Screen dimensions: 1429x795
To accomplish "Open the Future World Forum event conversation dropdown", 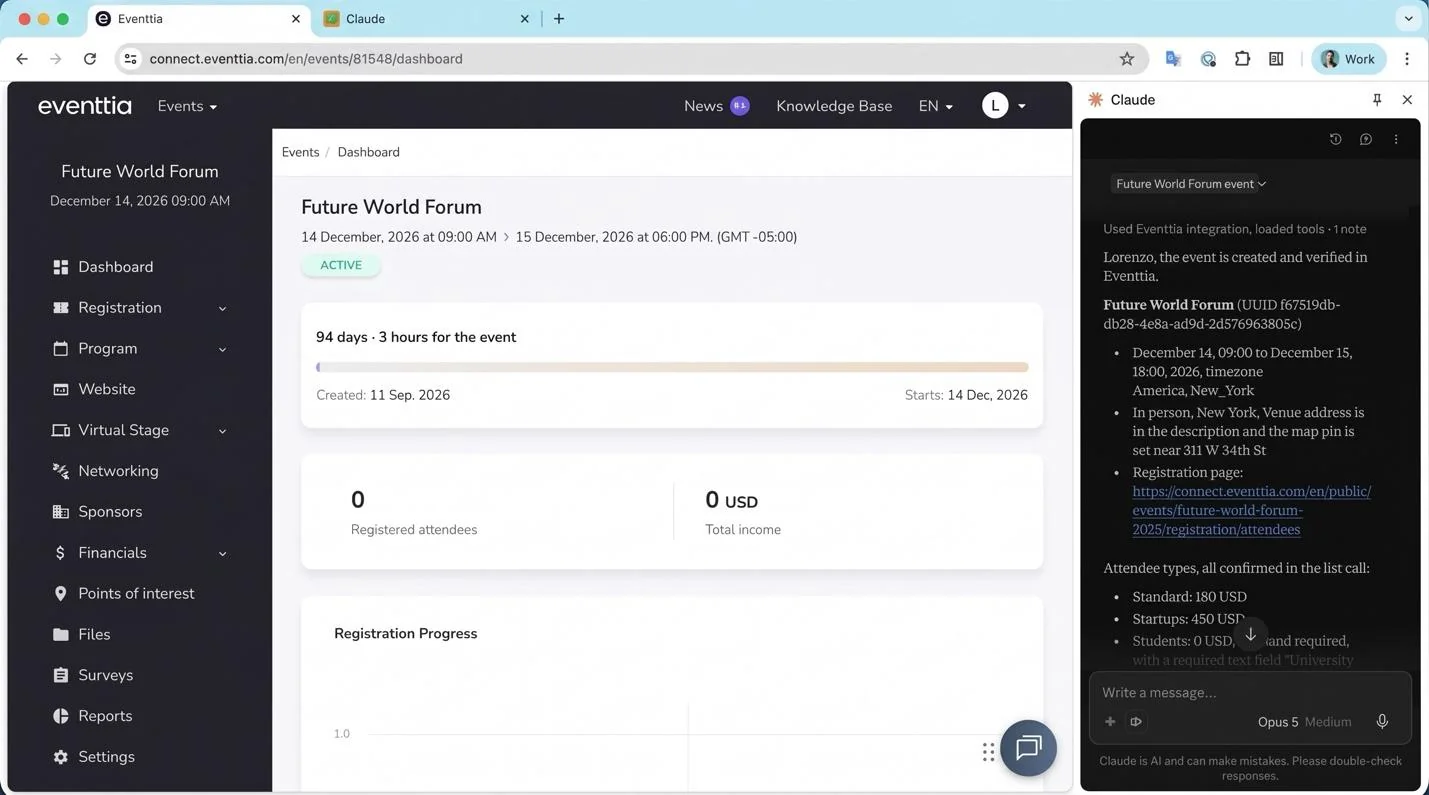I will pyautogui.click(x=1190, y=184).
